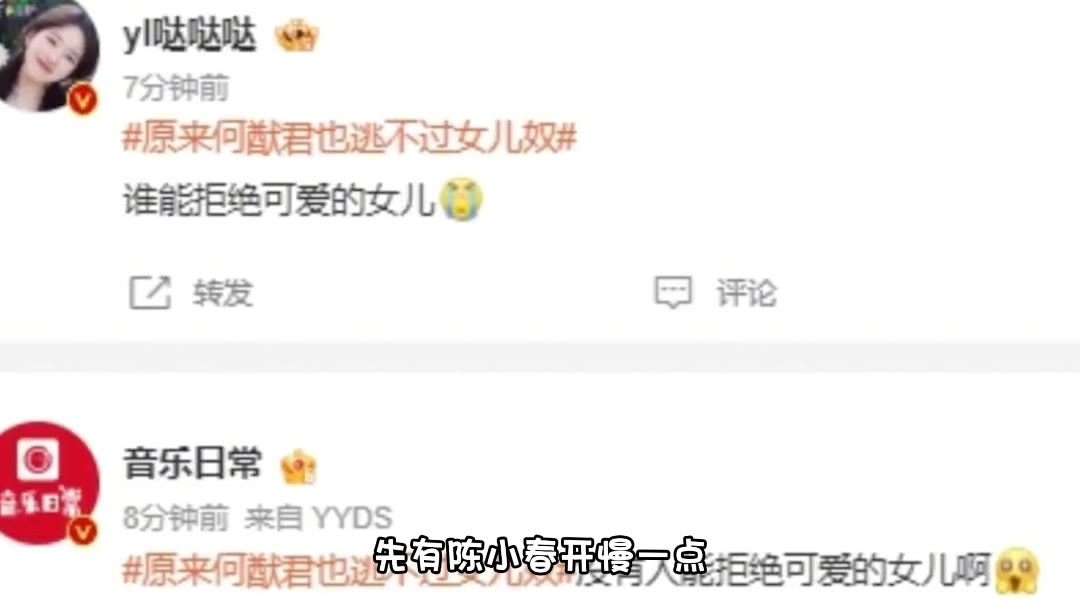
Task: Select the 评论 comment label
Action: 747,293
